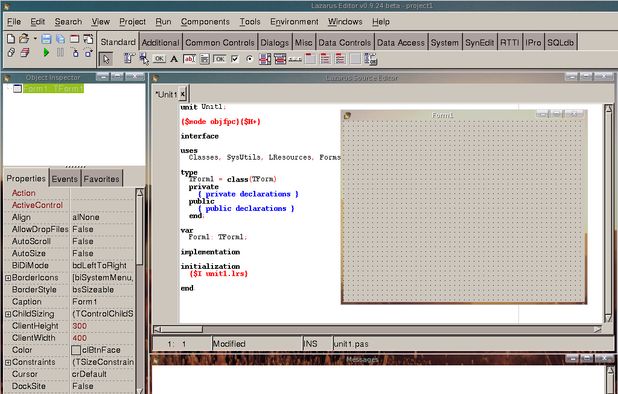Image resolution: width=618 pixels, height=394 pixels.
Task: Click the Step Over debug icon
Action: pos(88,52)
